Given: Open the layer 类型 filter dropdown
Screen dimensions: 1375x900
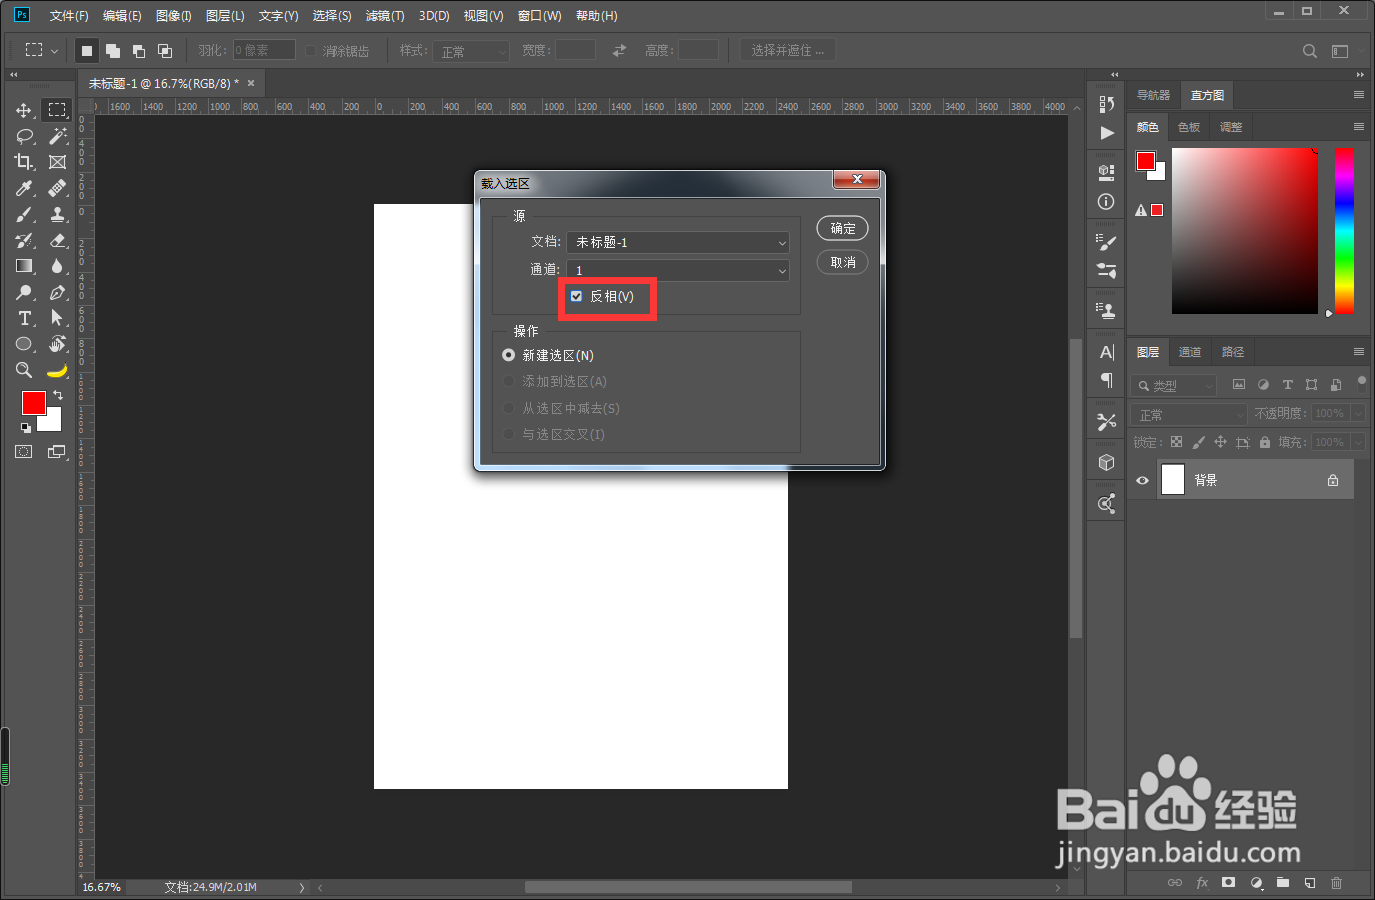Looking at the screenshot, I should pyautogui.click(x=1174, y=385).
